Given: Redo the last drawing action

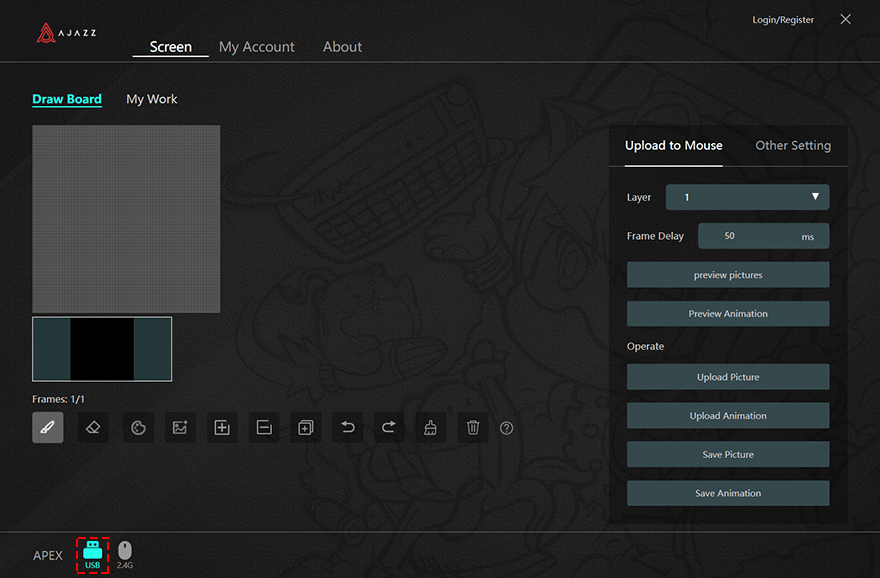Looking at the screenshot, I should tap(389, 428).
